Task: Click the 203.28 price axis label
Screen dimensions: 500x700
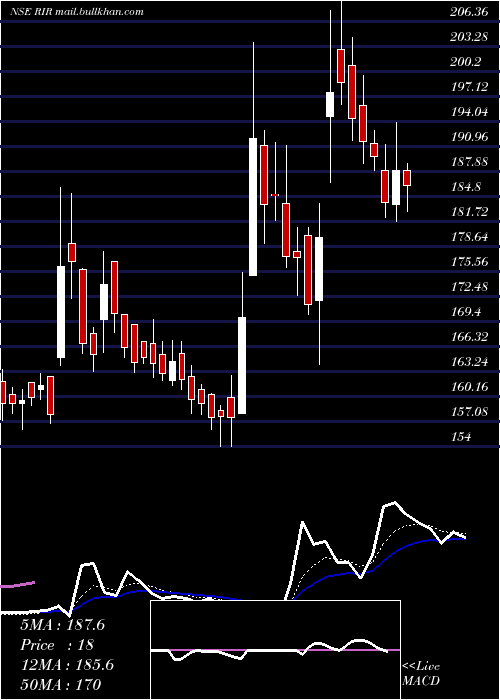Action: [x=468, y=37]
